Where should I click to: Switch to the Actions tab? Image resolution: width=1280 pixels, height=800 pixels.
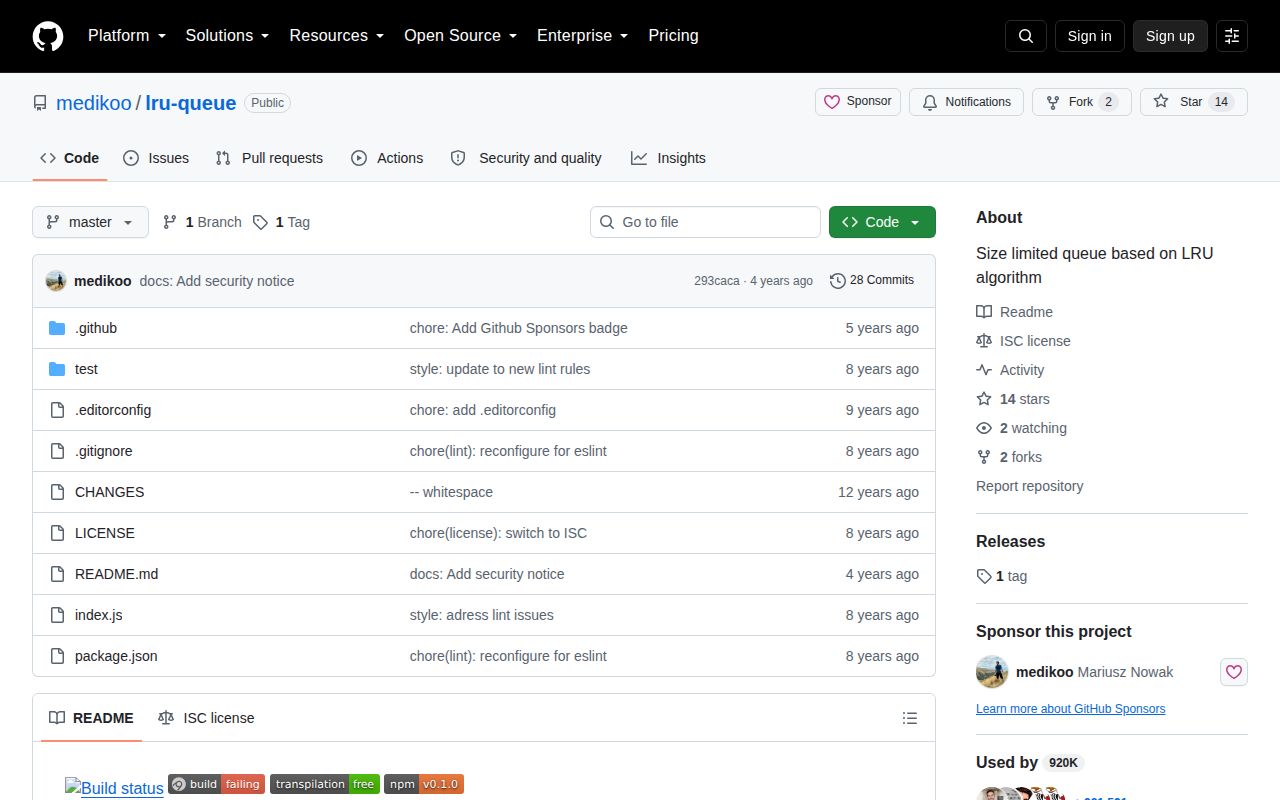click(387, 158)
